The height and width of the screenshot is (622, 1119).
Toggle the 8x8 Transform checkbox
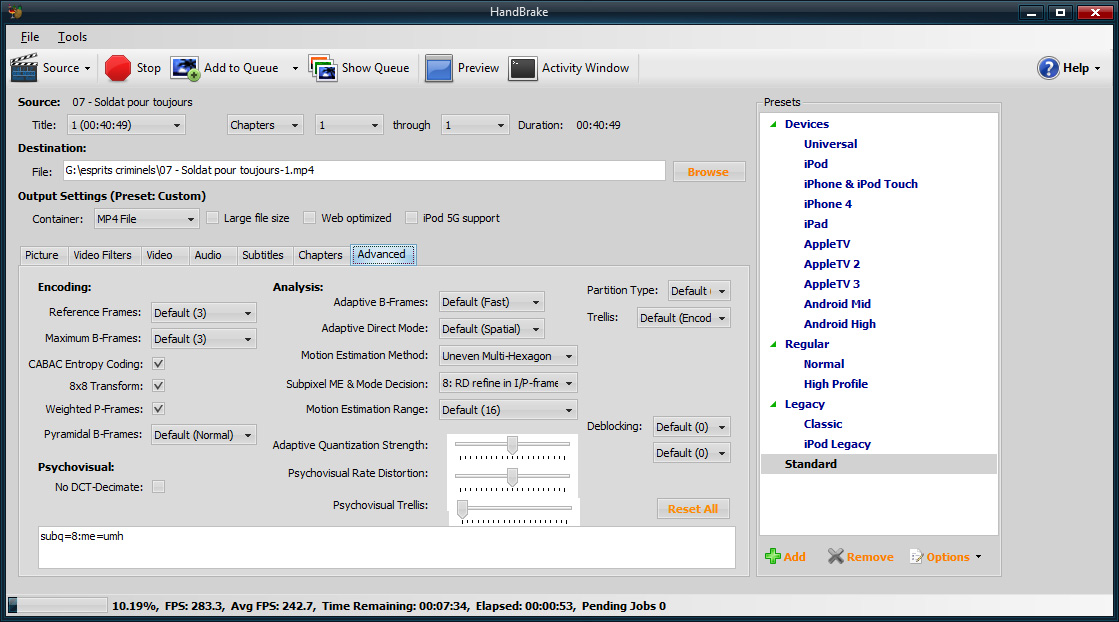pyautogui.click(x=158, y=386)
